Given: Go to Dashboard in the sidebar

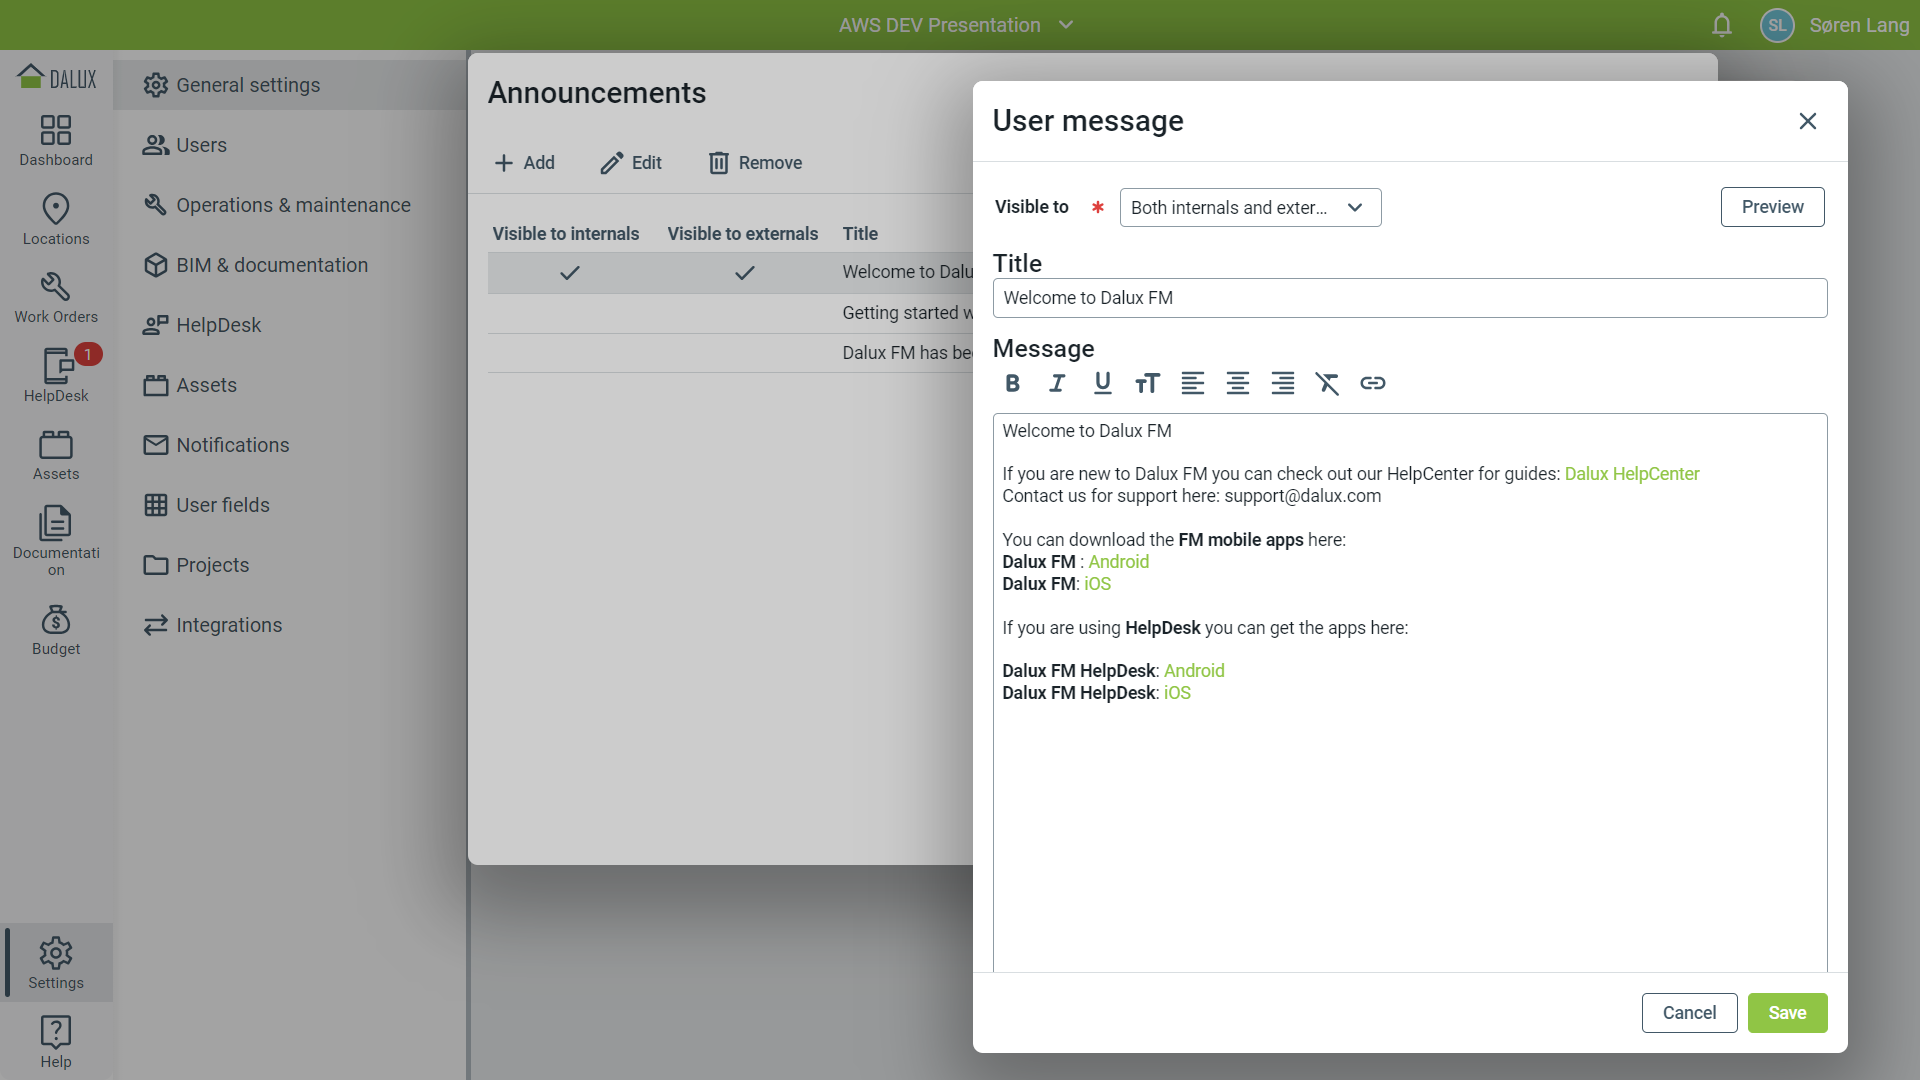Looking at the screenshot, I should click(x=56, y=140).
